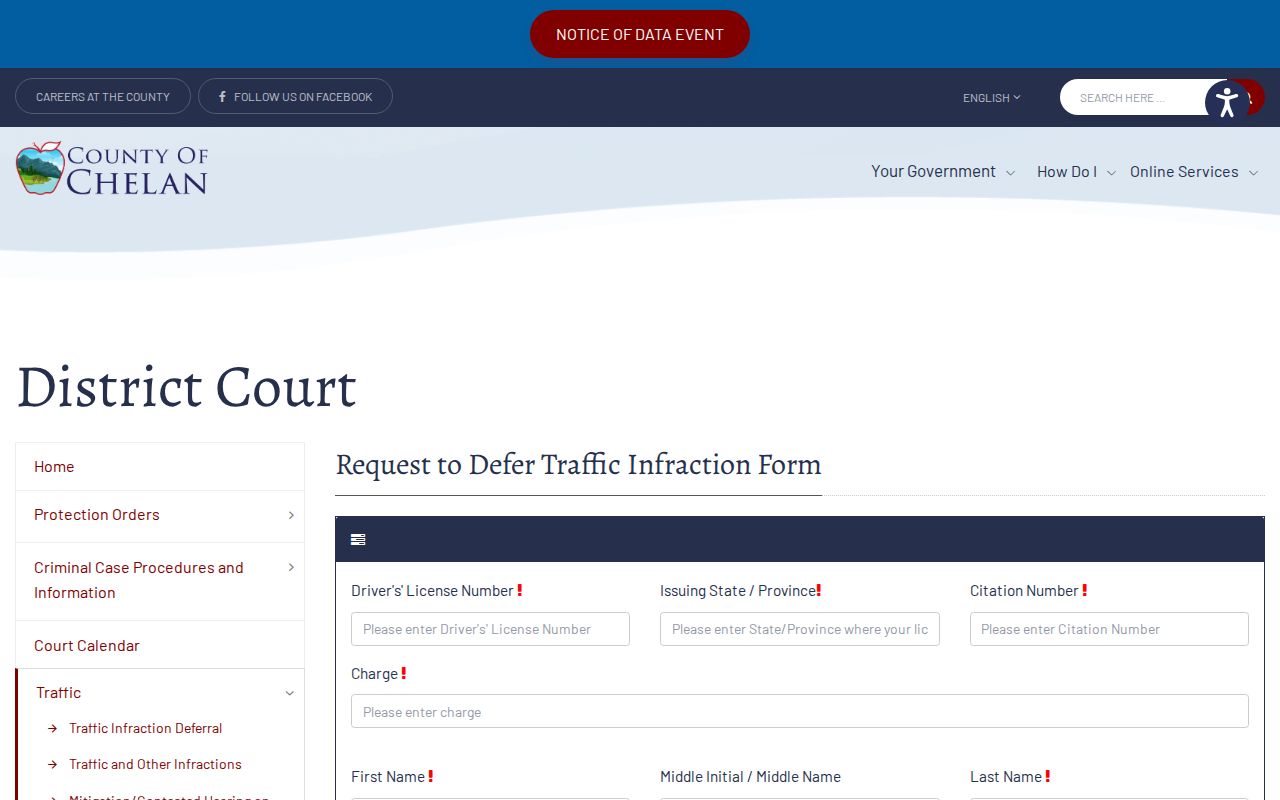Click the form header list icon
The height and width of the screenshot is (800, 1280).
pyautogui.click(x=358, y=540)
